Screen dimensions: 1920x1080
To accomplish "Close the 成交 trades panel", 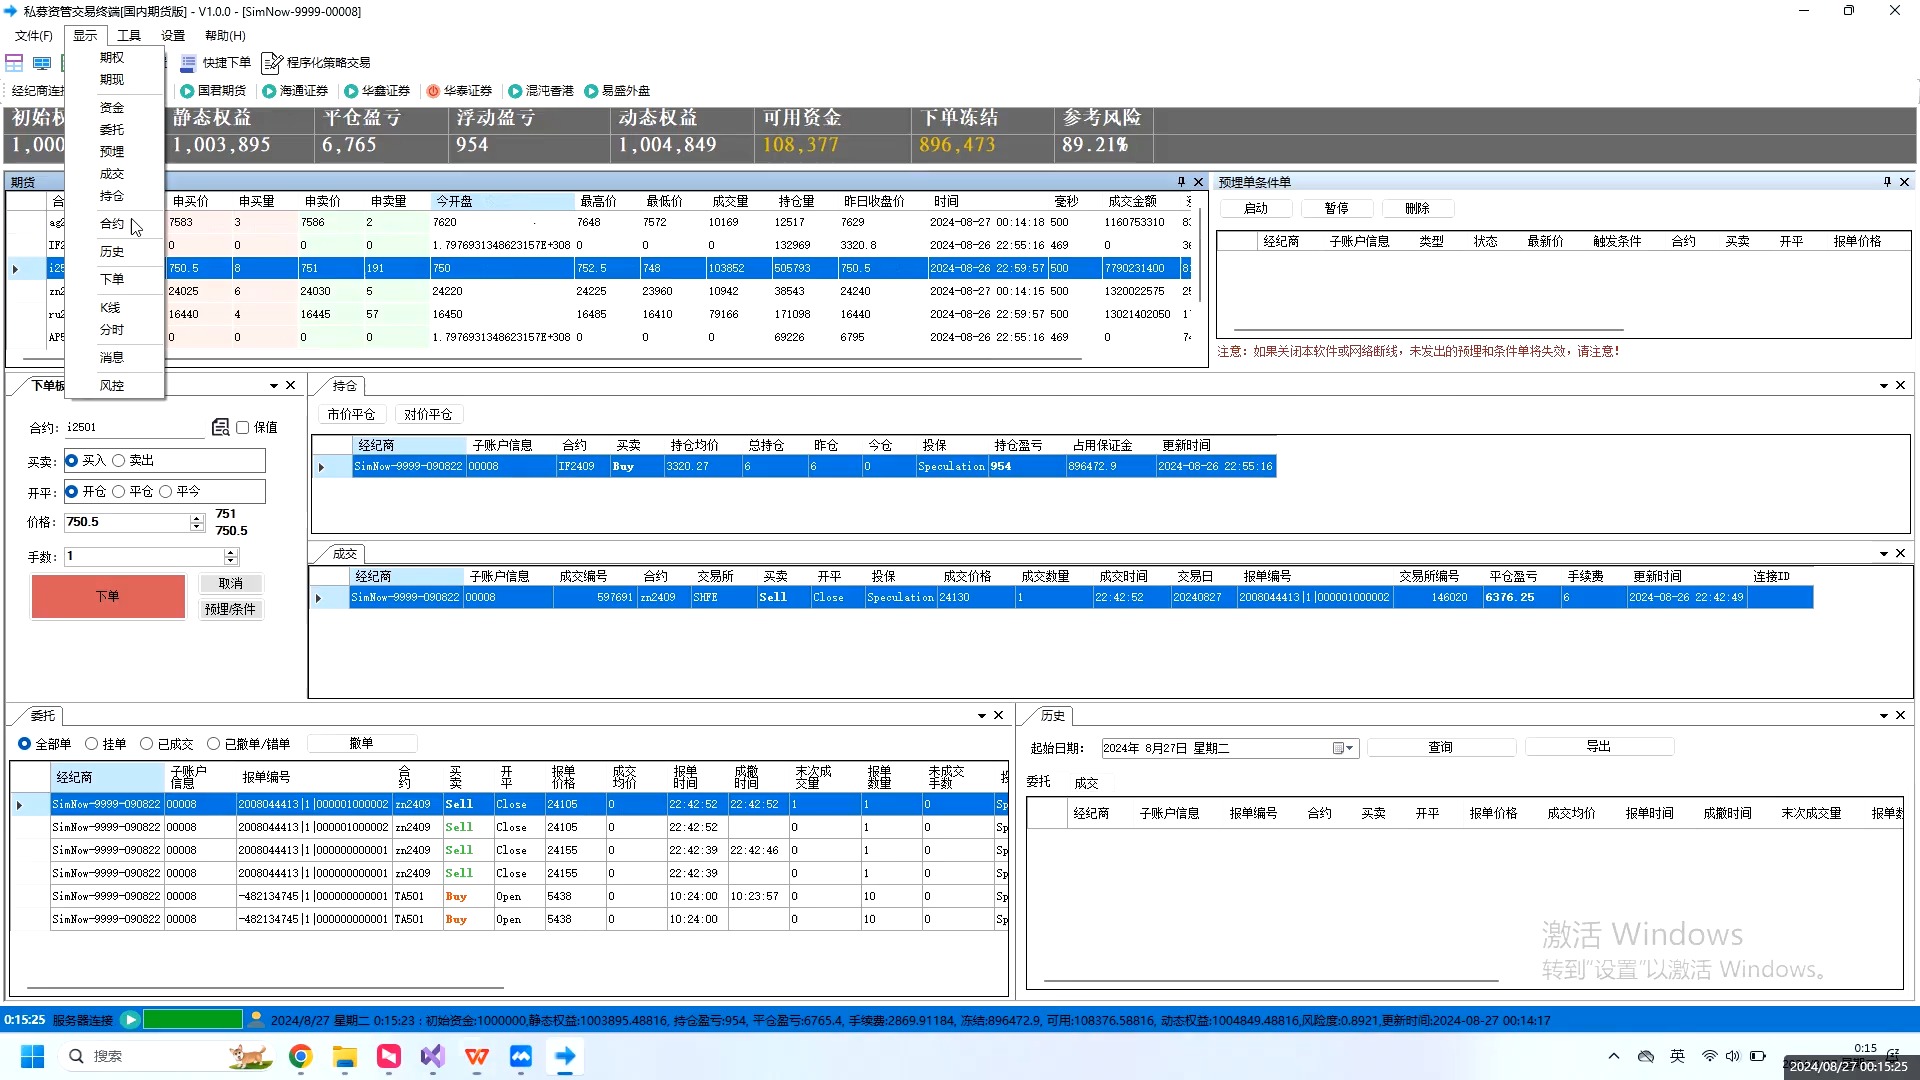I will 1900,554.
